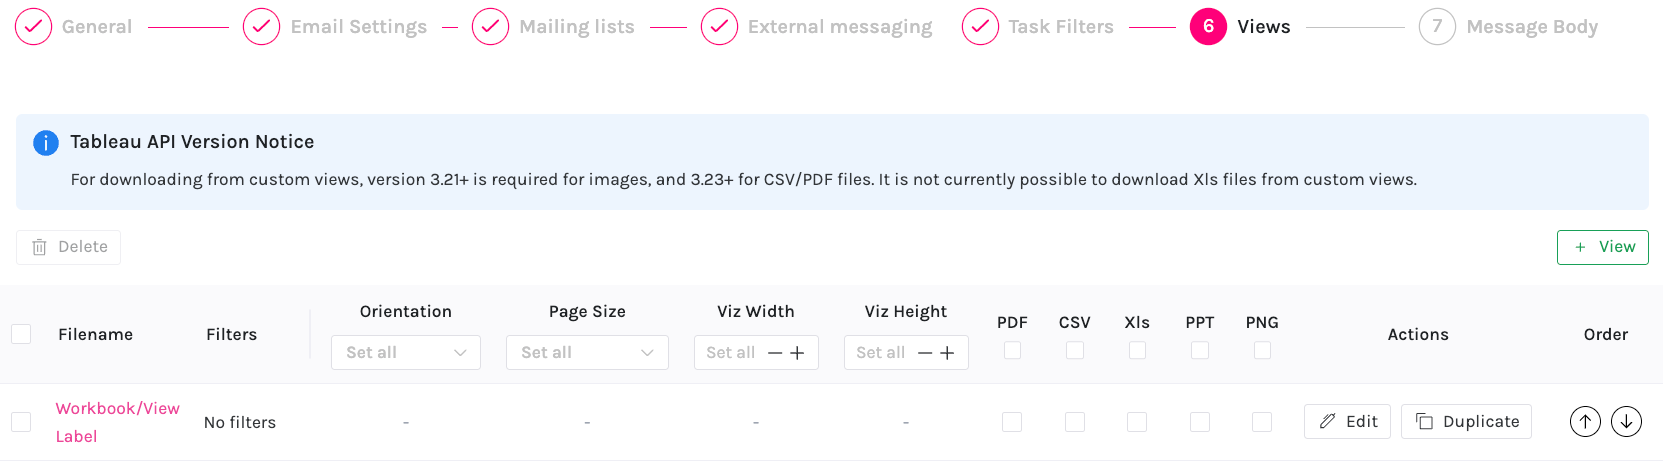
Task: Click the move up arrow icon
Action: (1585, 422)
